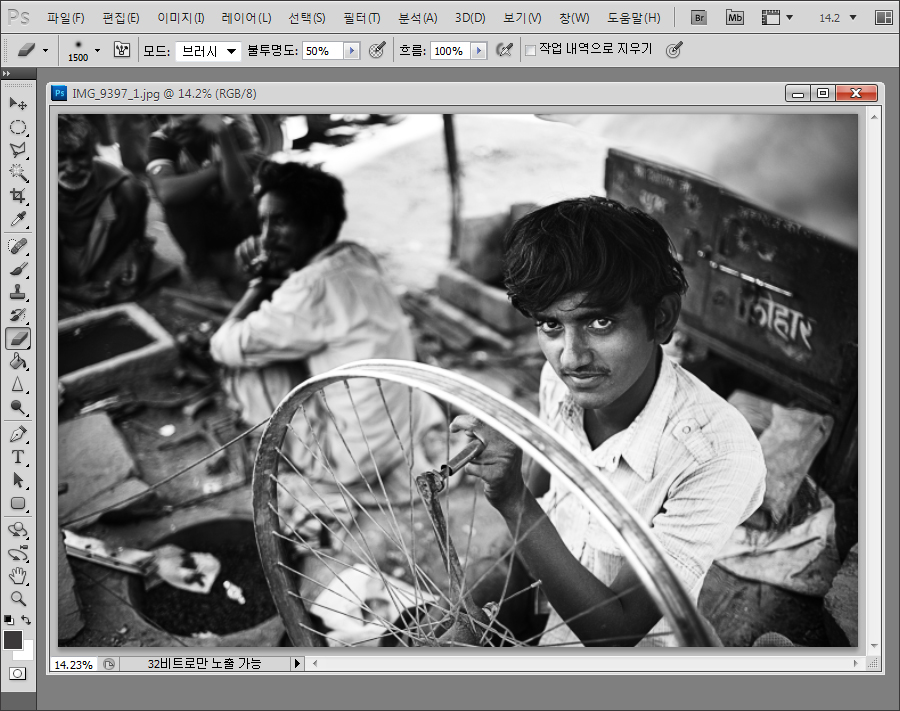
Task: Select the Type tool
Action: (x=18, y=457)
